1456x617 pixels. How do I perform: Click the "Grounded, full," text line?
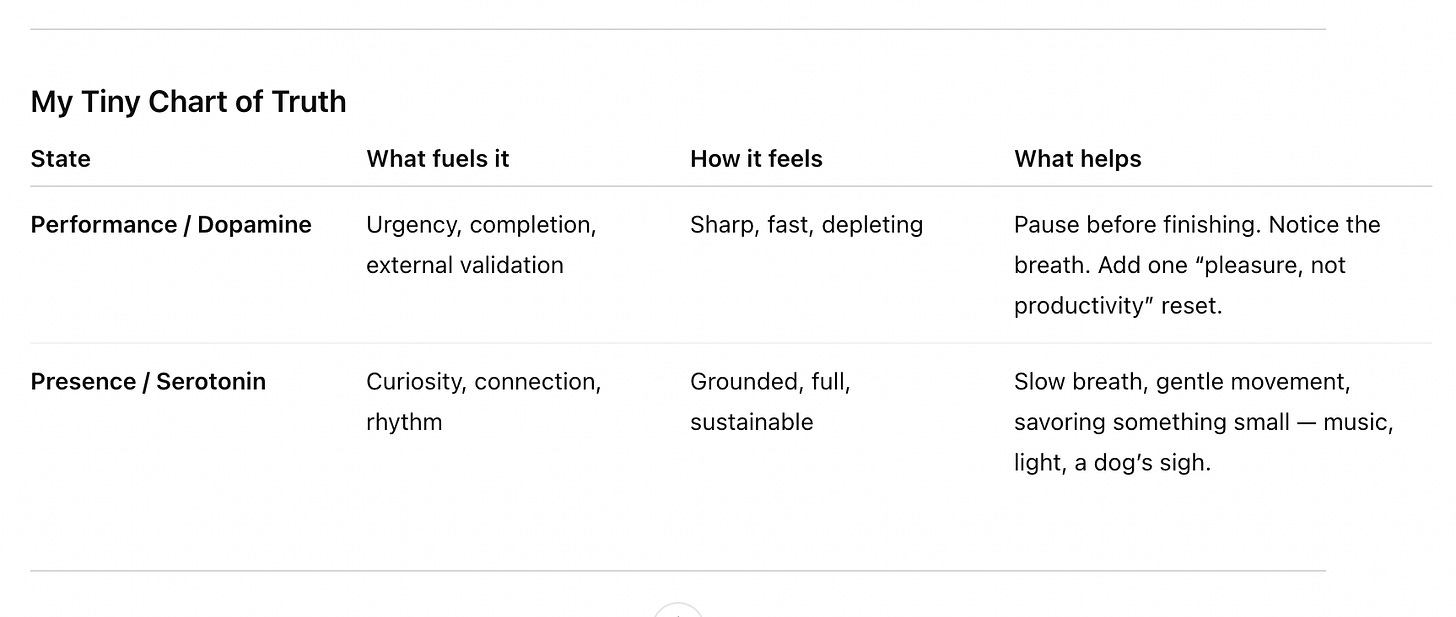(x=770, y=382)
